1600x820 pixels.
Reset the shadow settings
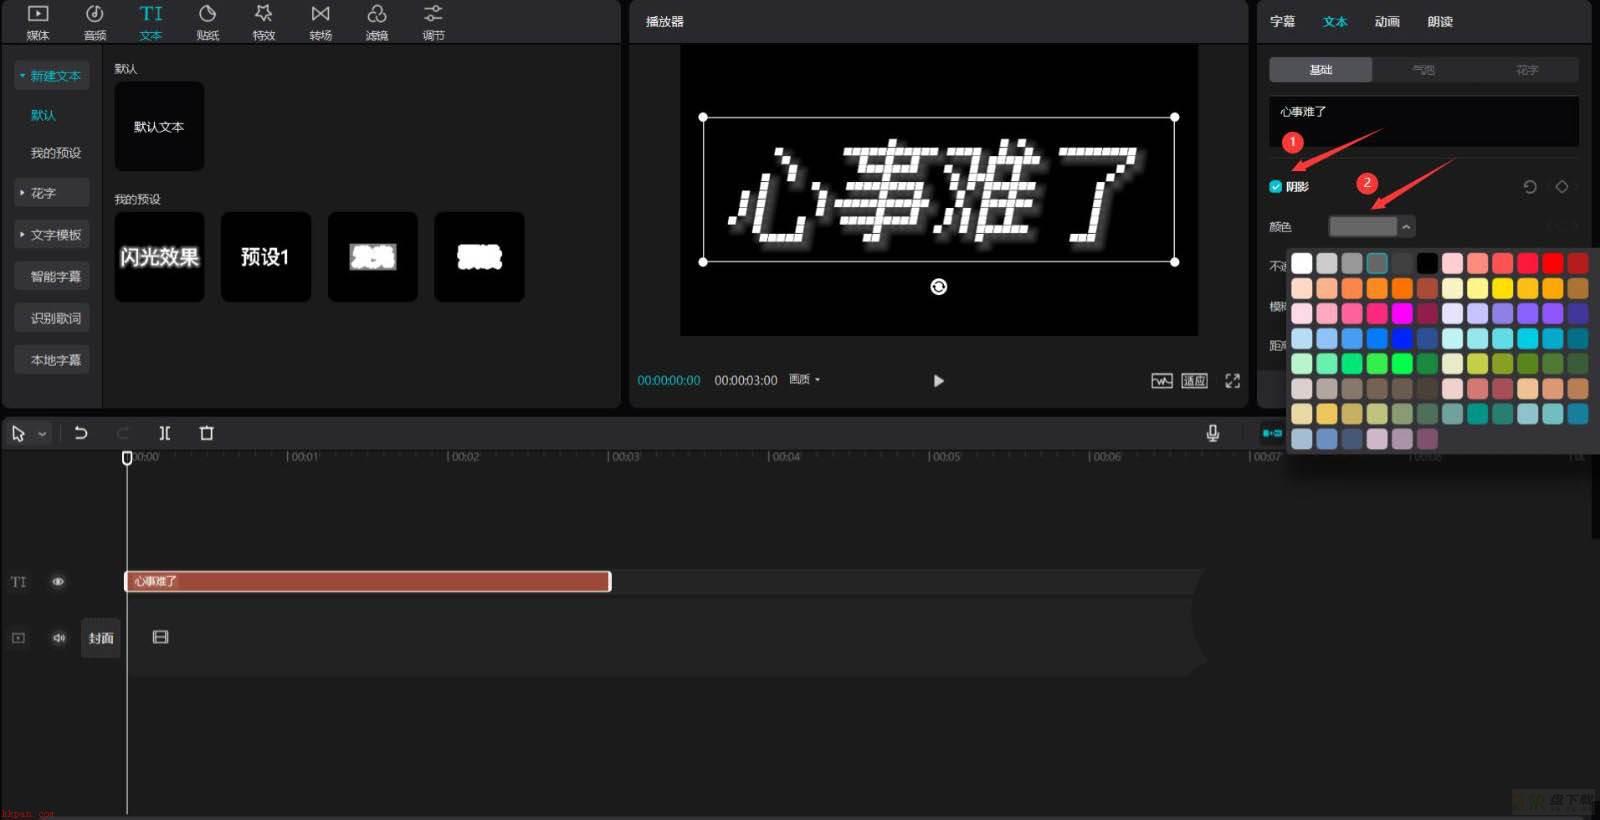pyautogui.click(x=1529, y=187)
